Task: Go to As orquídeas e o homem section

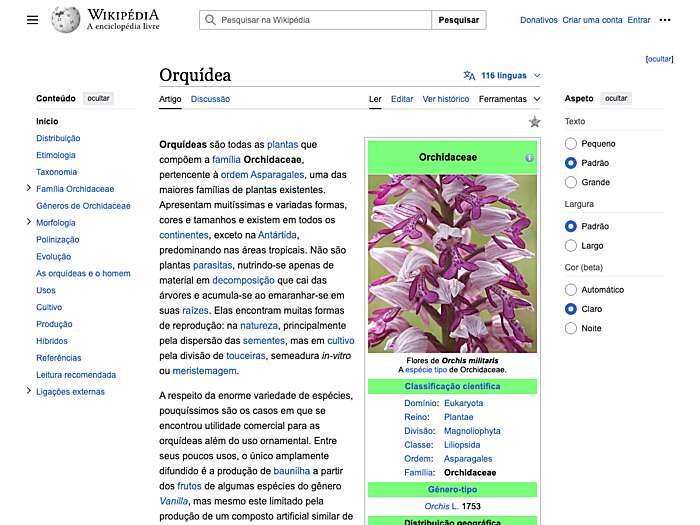Action: point(83,273)
